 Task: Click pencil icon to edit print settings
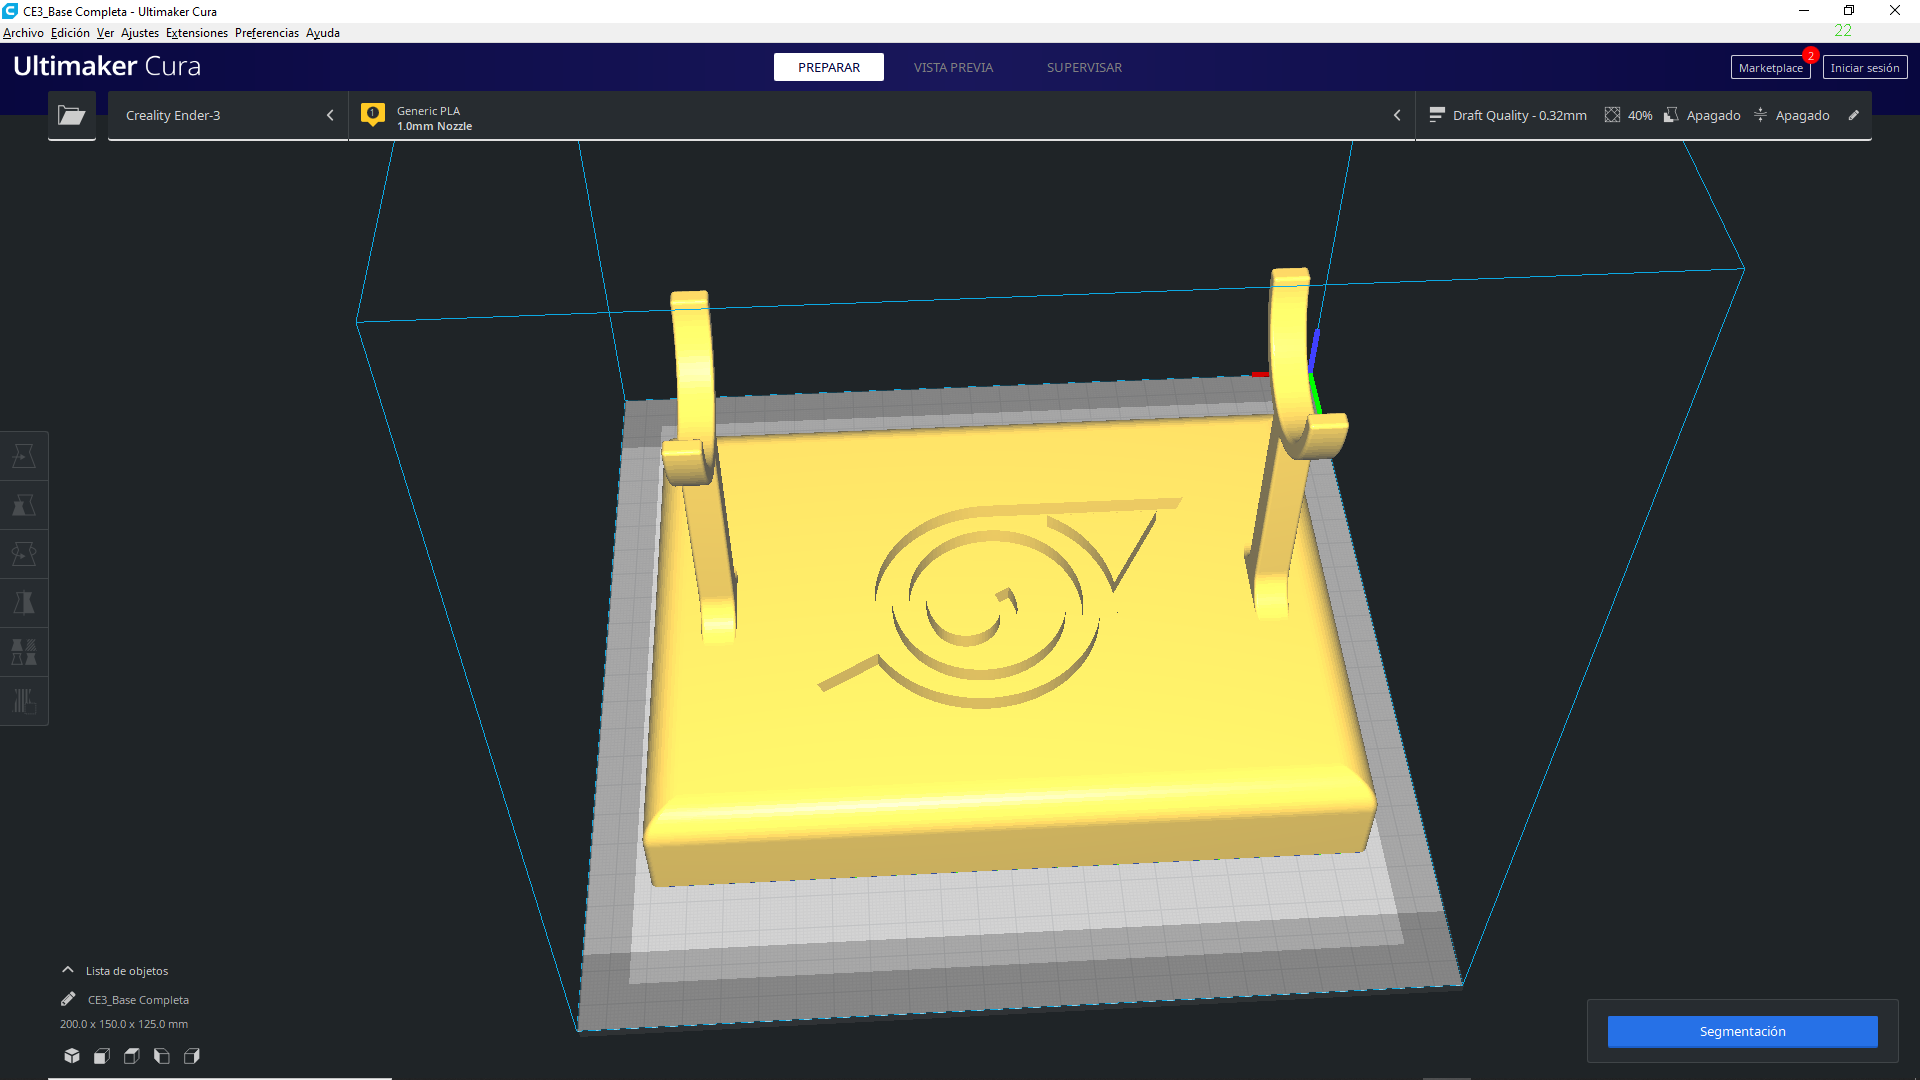[1853, 115]
